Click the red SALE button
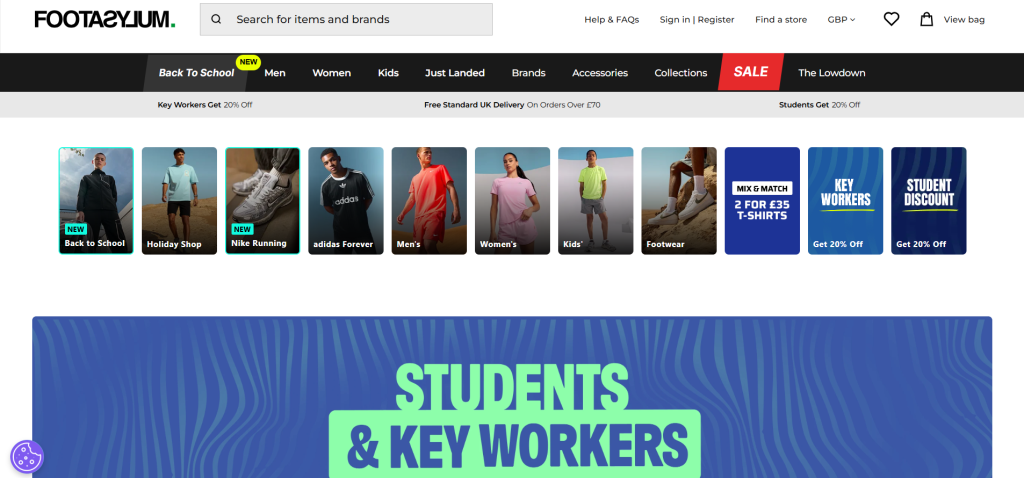Viewport: 1024px width, 478px height. (x=750, y=72)
